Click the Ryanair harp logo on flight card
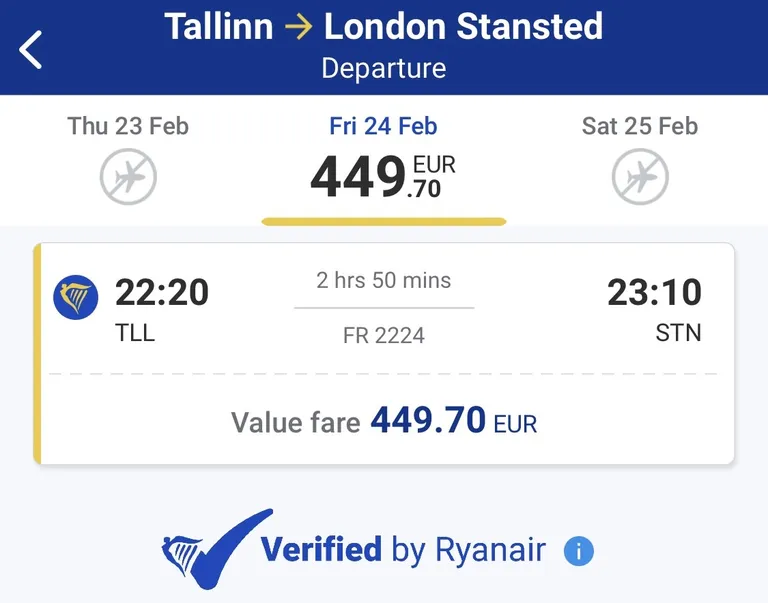Image resolution: width=768 pixels, height=603 pixels. [75, 297]
